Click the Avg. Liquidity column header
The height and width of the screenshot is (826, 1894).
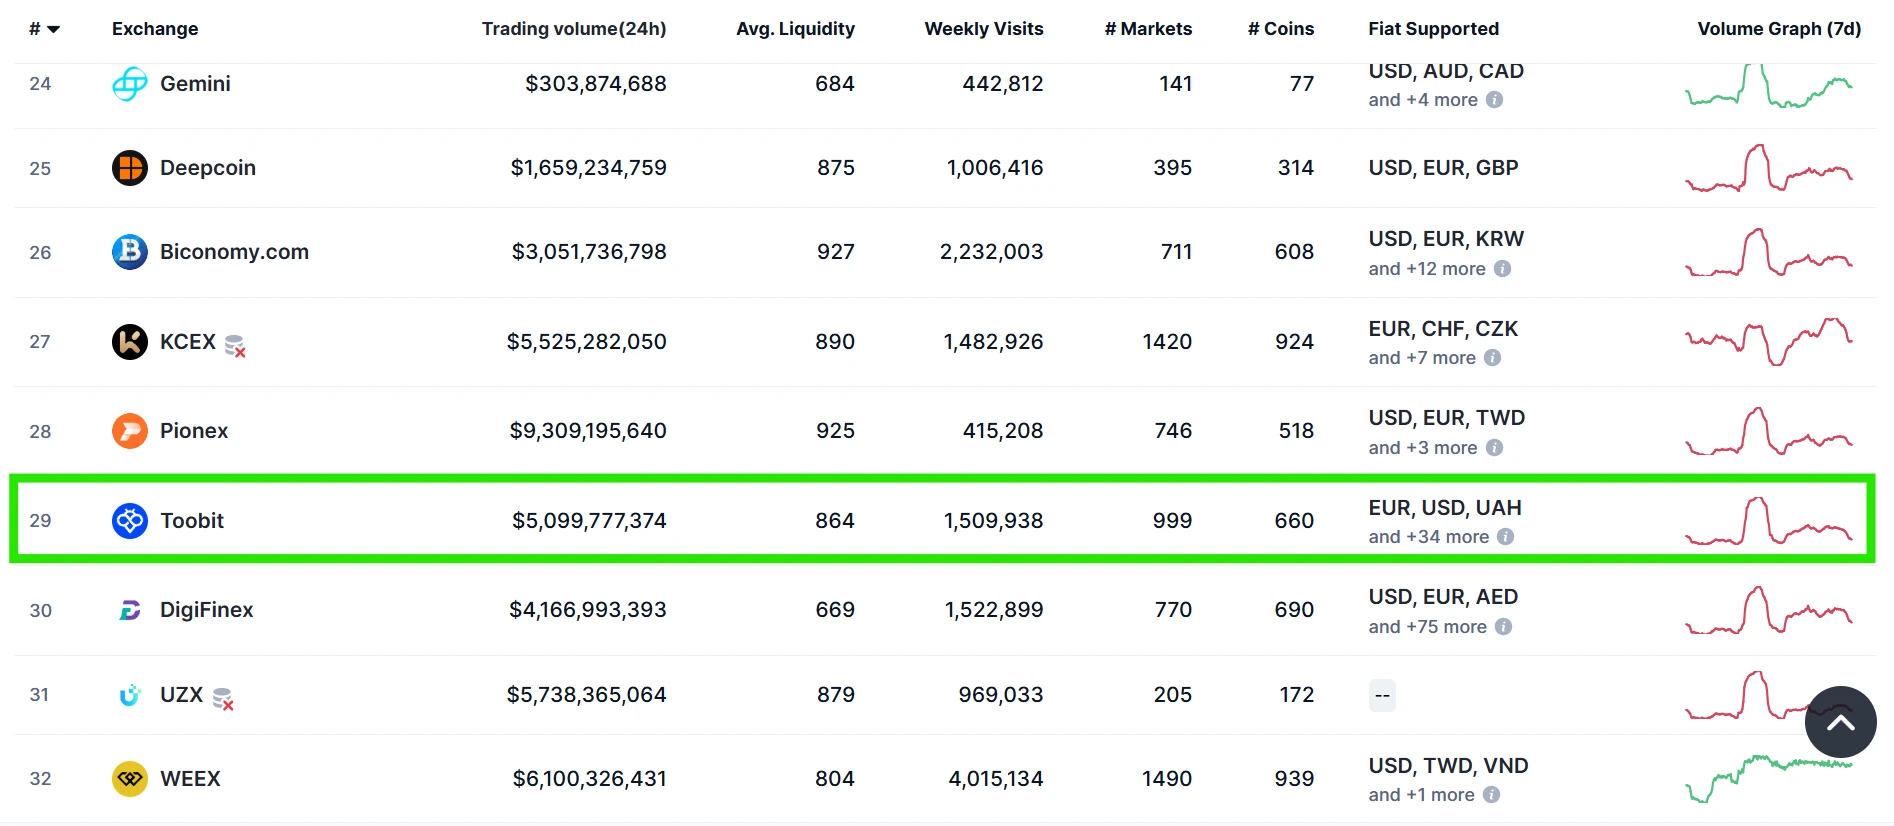click(795, 29)
